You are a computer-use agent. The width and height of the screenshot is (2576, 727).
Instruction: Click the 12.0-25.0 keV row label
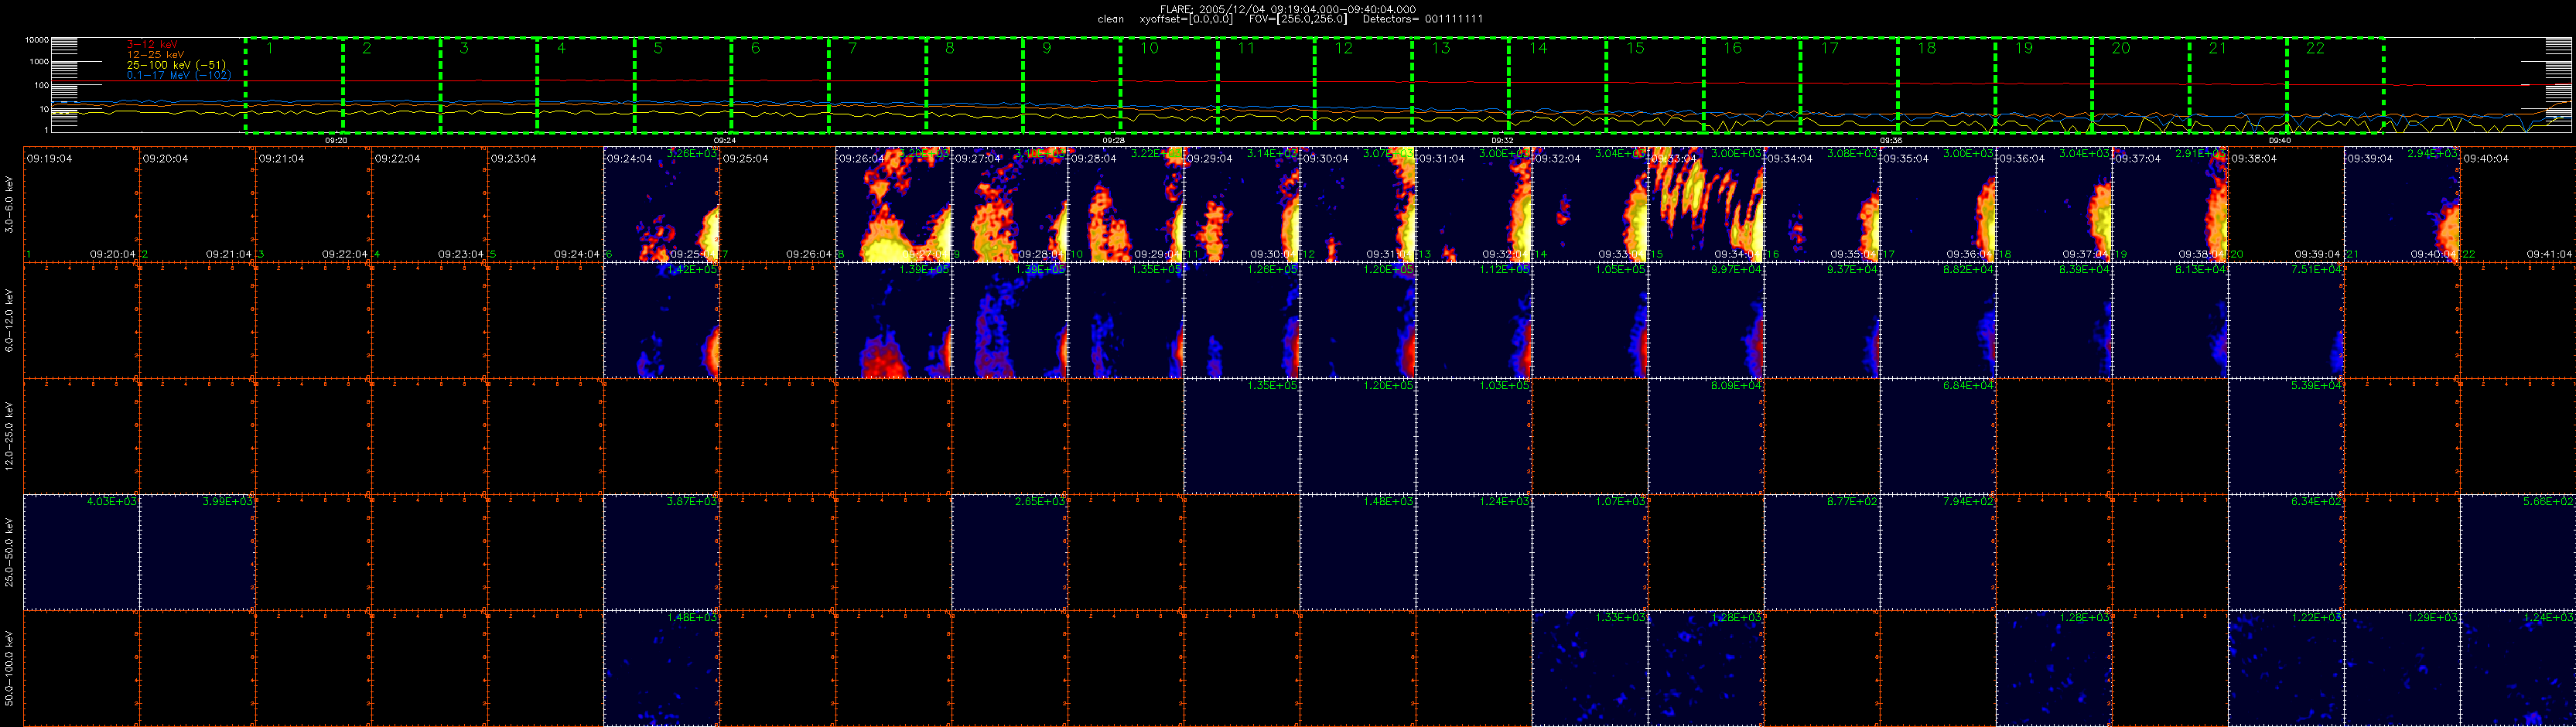[x=9, y=436]
